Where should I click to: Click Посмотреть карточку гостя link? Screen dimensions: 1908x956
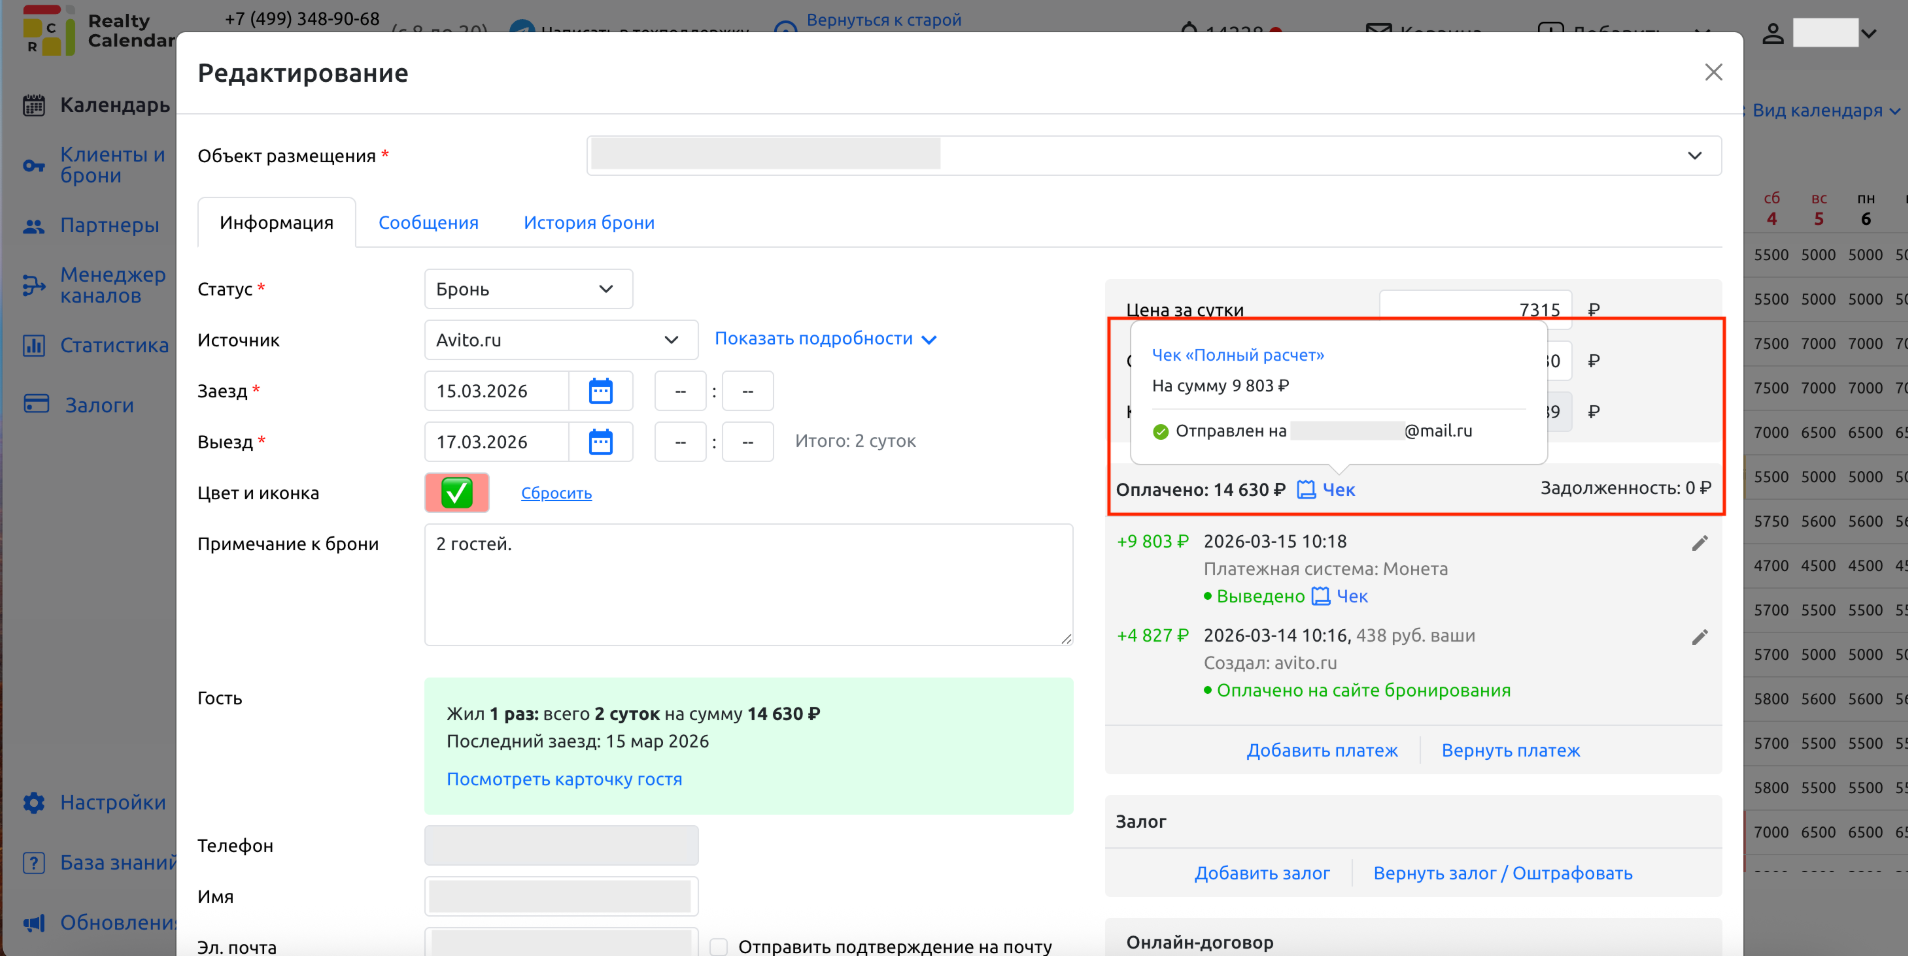[564, 779]
